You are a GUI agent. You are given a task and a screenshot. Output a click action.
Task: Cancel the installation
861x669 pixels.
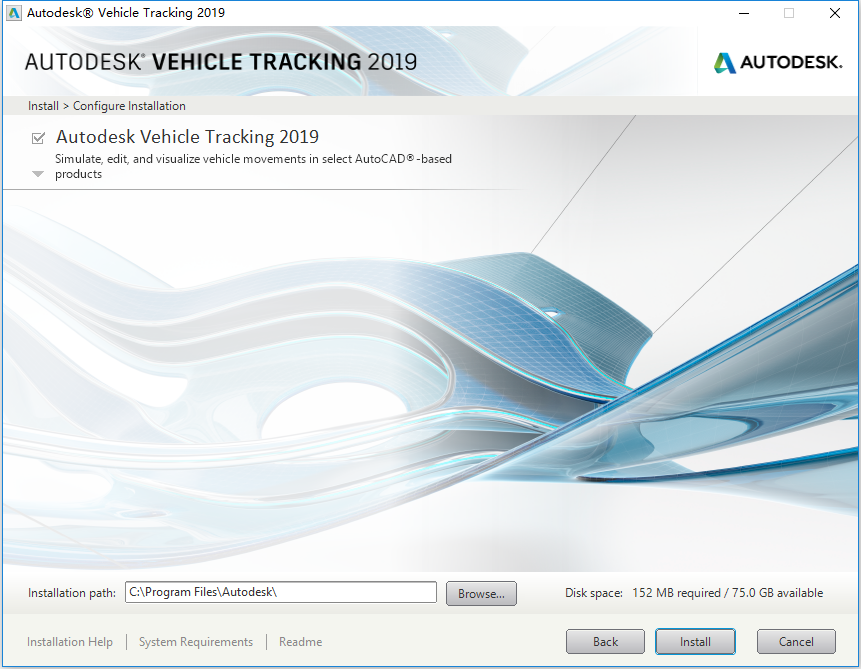(796, 642)
